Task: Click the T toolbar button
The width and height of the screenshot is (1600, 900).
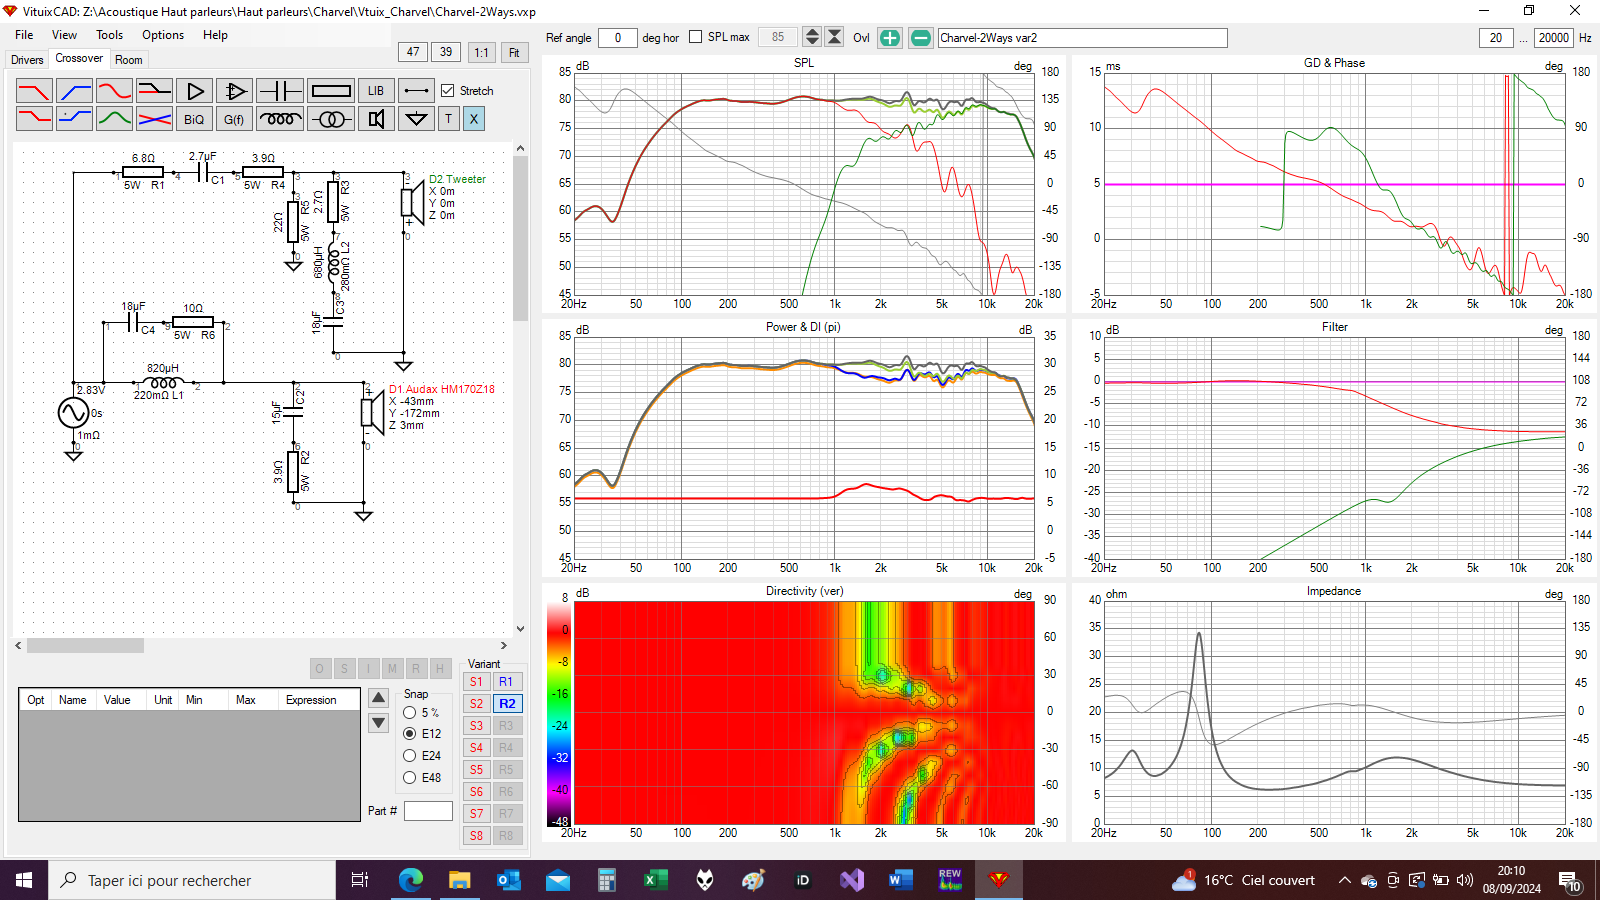Action: pyautogui.click(x=448, y=119)
